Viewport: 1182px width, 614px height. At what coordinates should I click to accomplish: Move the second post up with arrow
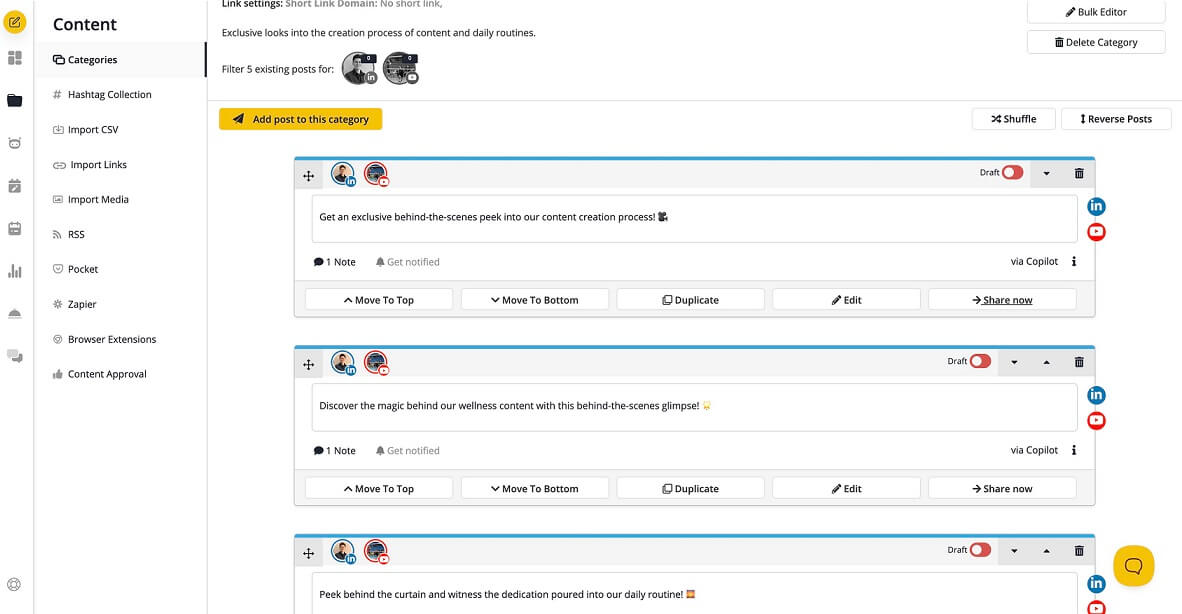click(1046, 362)
